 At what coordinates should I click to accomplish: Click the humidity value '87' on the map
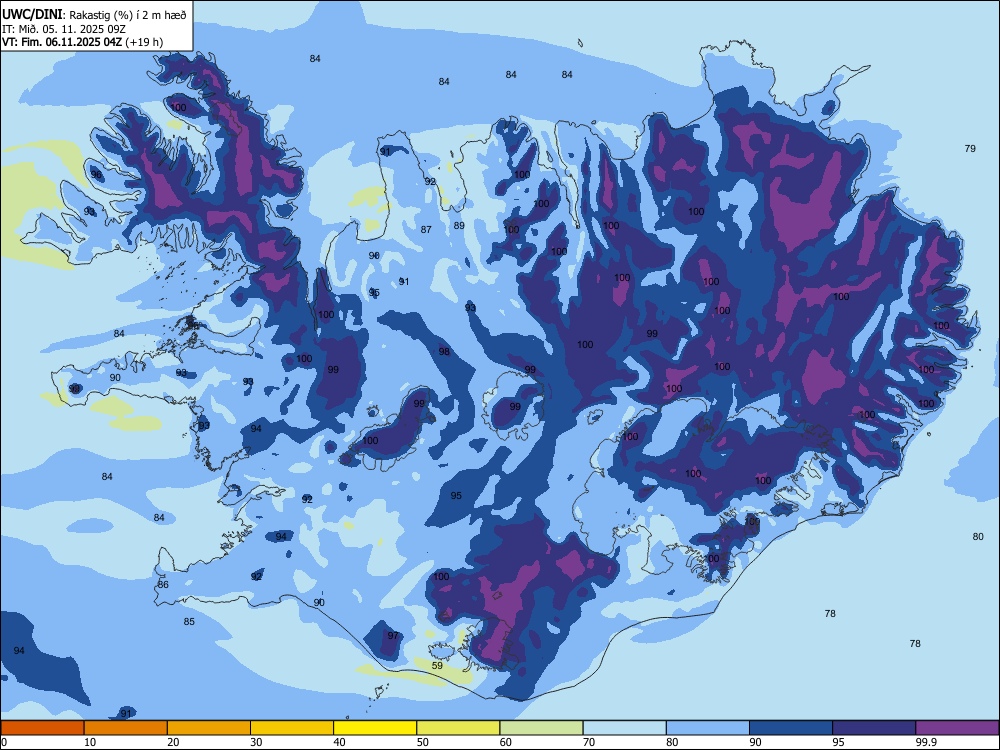(426, 230)
